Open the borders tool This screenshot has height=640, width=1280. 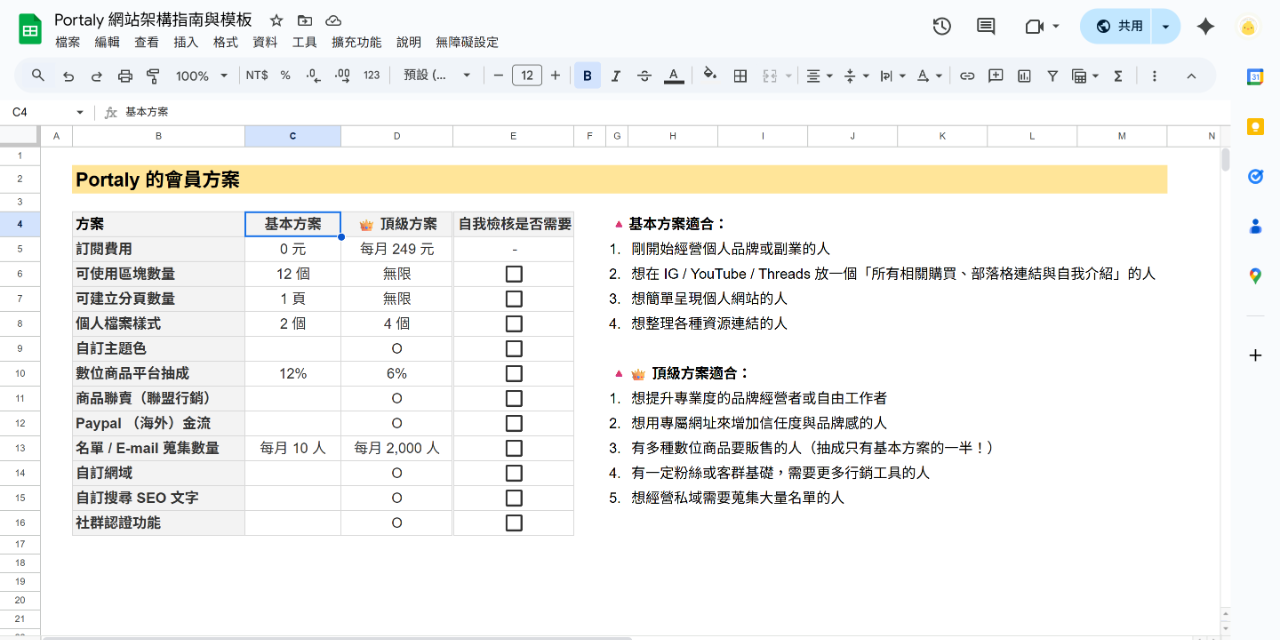740,76
